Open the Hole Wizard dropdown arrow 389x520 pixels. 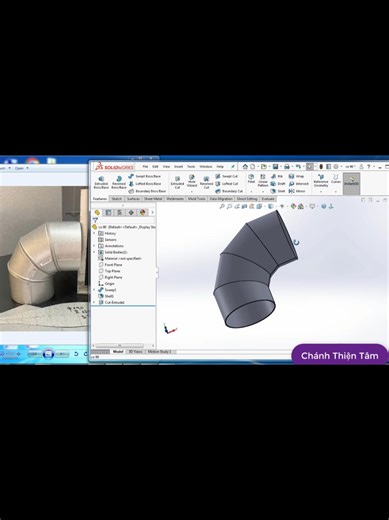(192, 191)
